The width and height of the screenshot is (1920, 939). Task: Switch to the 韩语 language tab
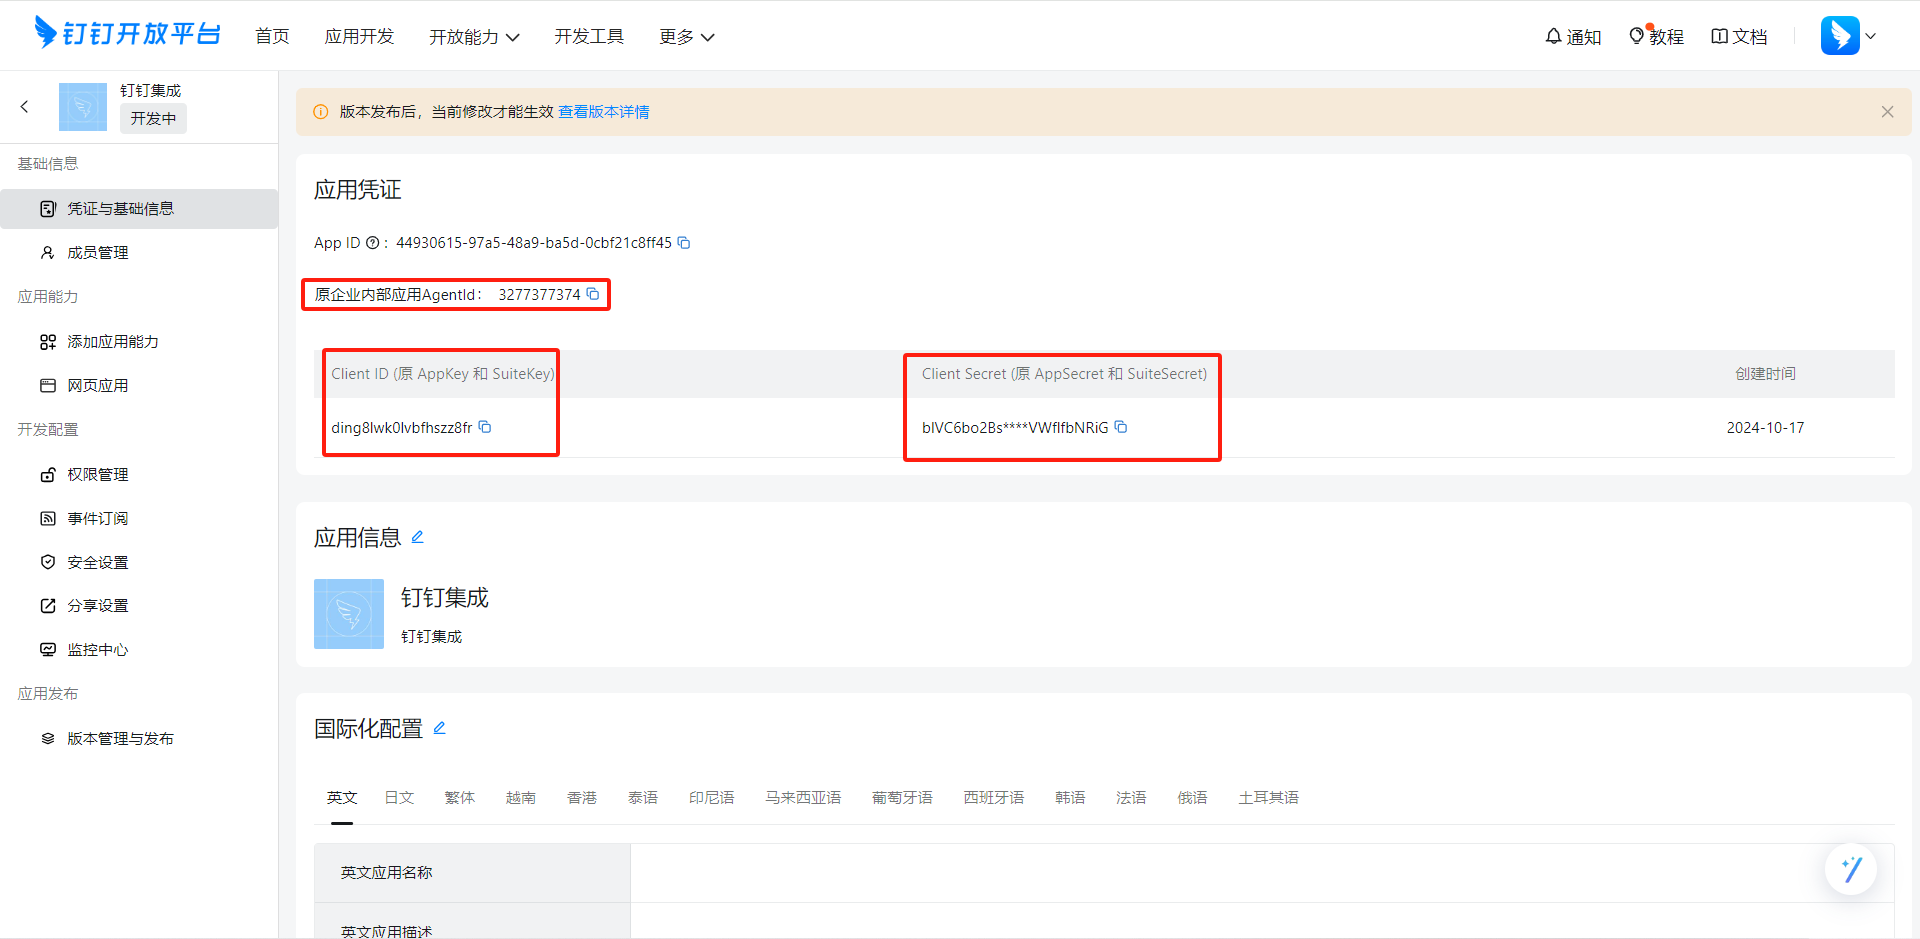coord(1070,798)
